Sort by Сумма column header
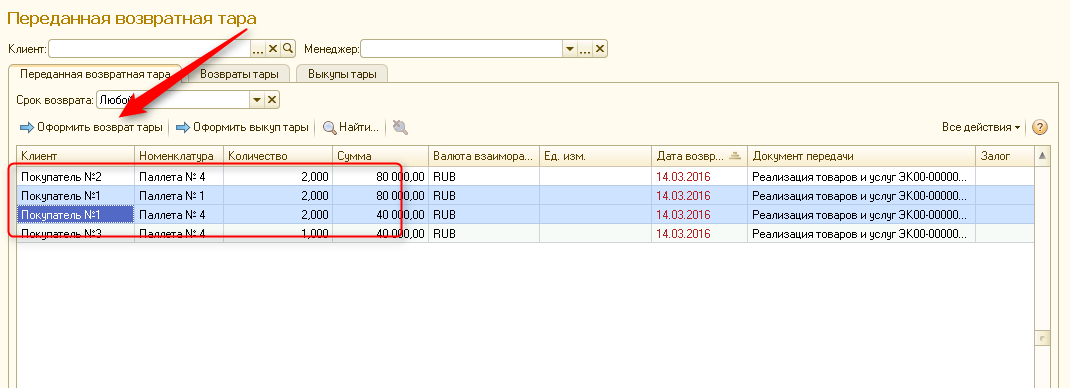 pyautogui.click(x=380, y=156)
